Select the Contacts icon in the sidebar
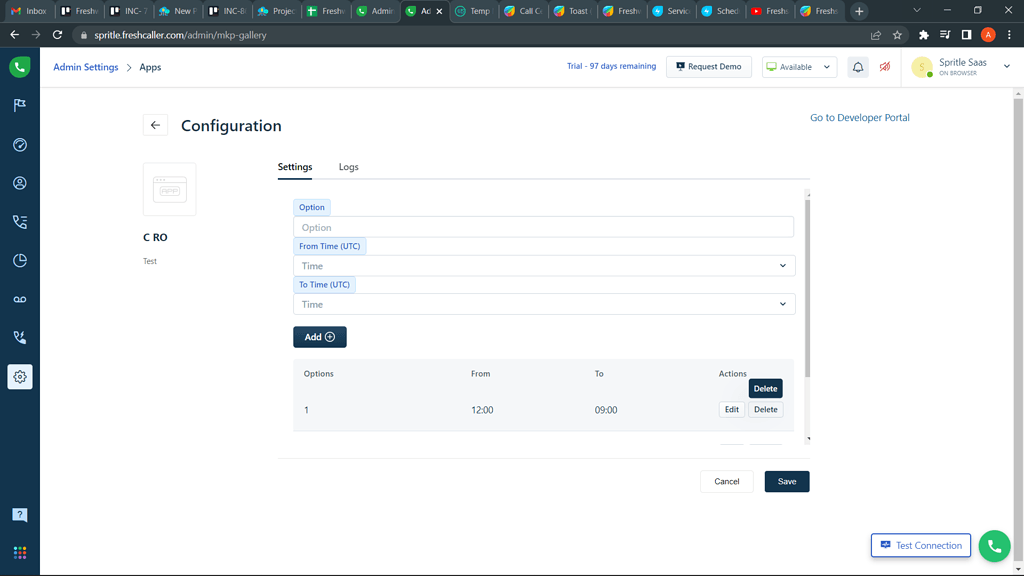Viewport: 1024px width, 576px height. 20,183
